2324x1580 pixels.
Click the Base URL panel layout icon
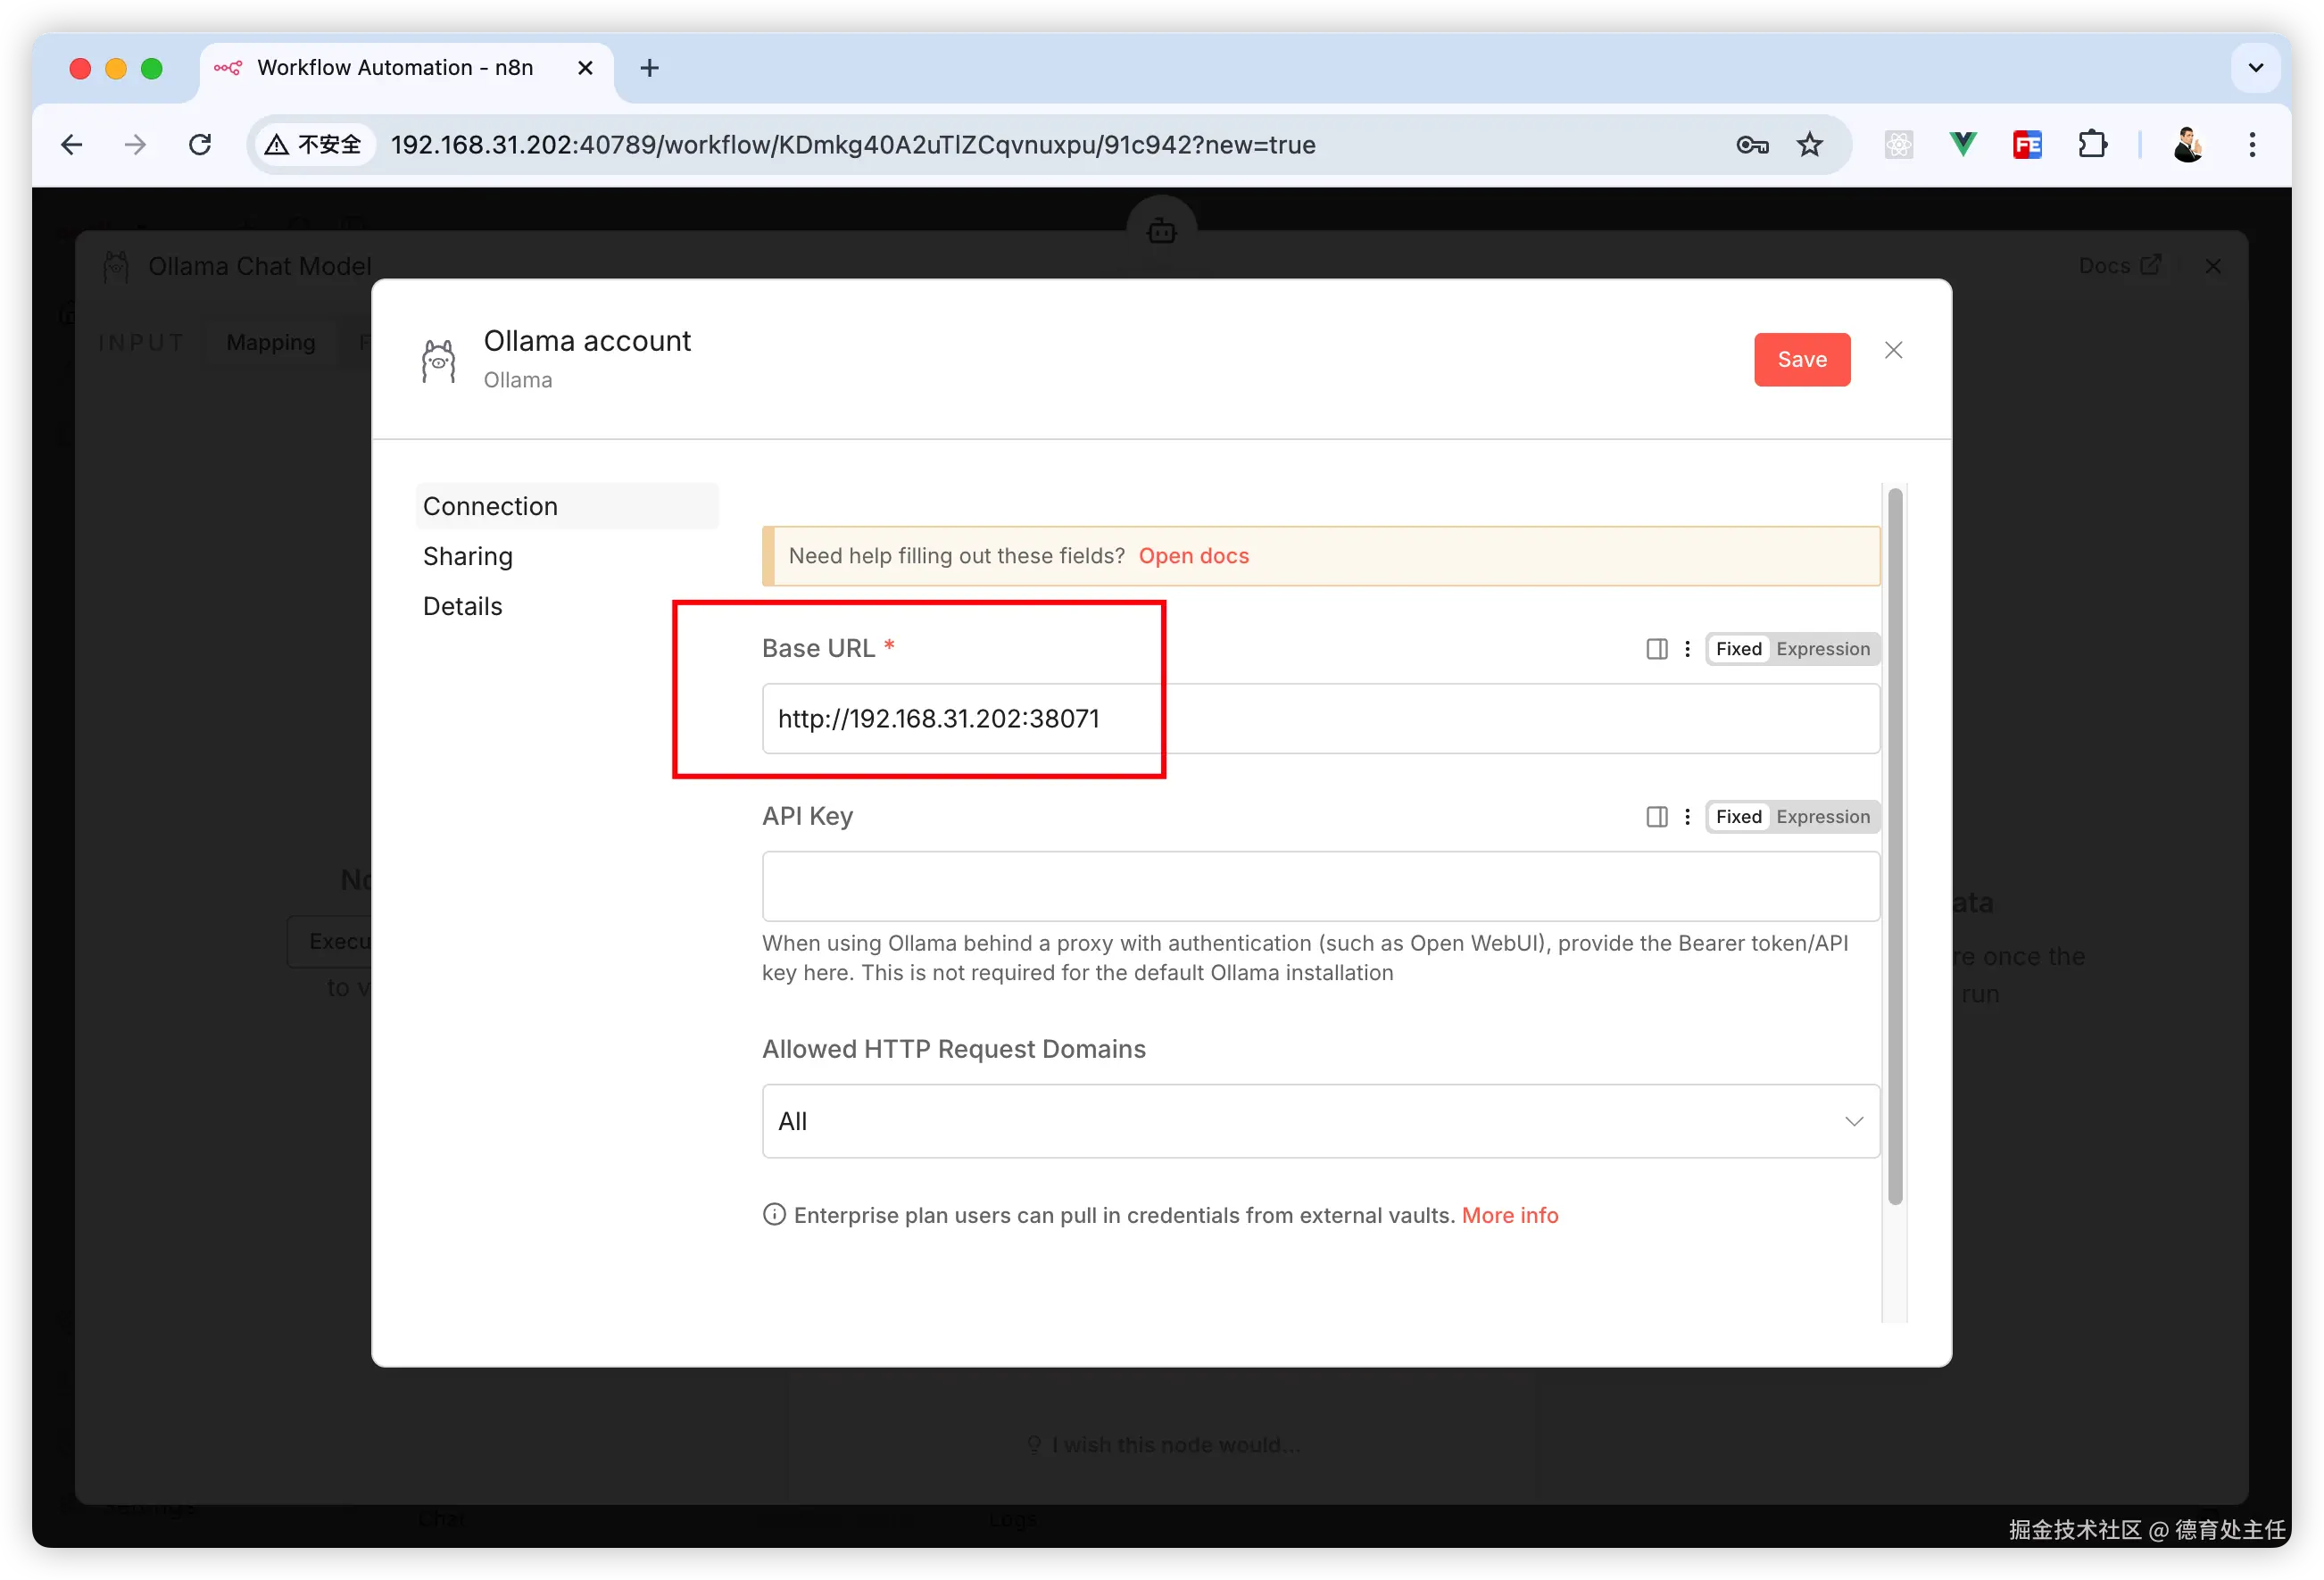(x=1656, y=649)
